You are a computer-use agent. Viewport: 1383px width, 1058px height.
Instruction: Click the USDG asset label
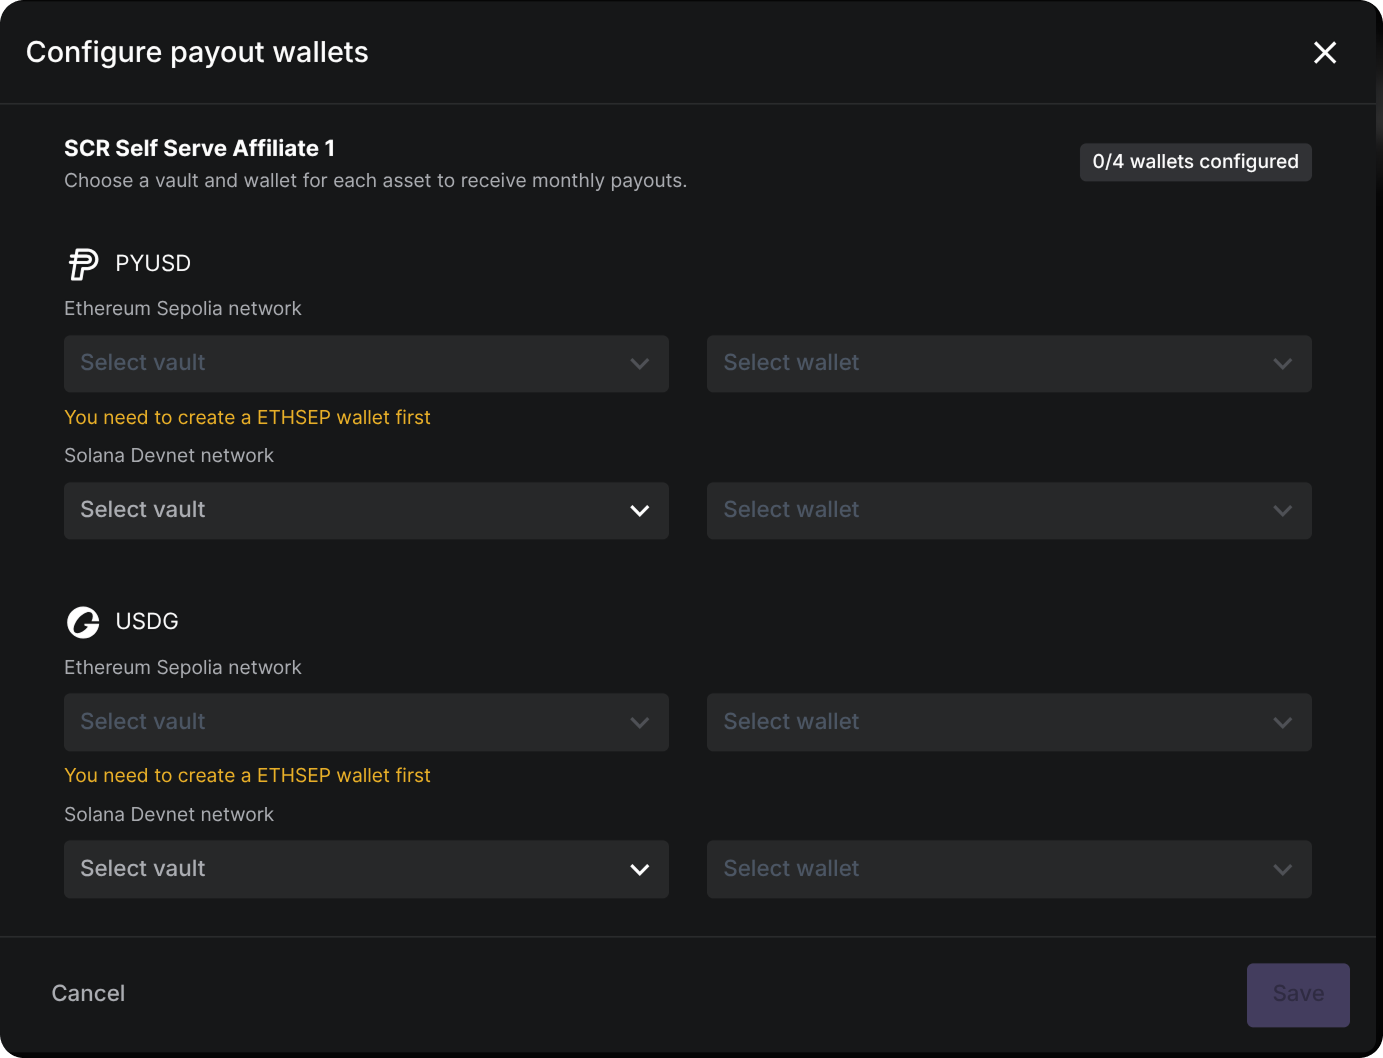[147, 621]
